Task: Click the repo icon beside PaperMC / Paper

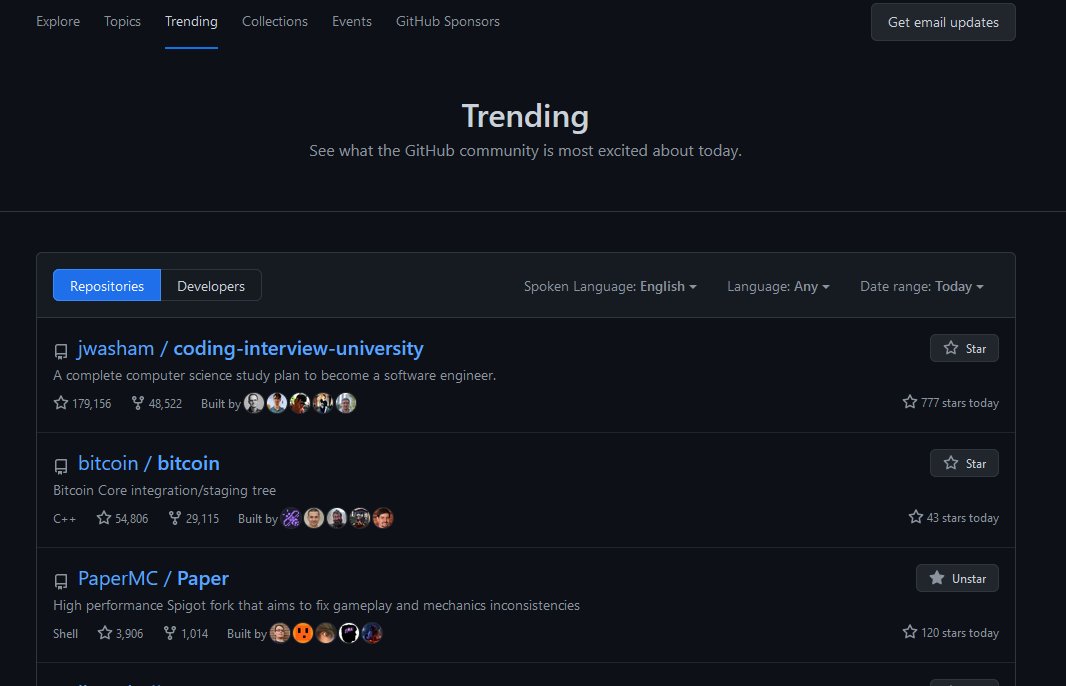Action: point(61,581)
